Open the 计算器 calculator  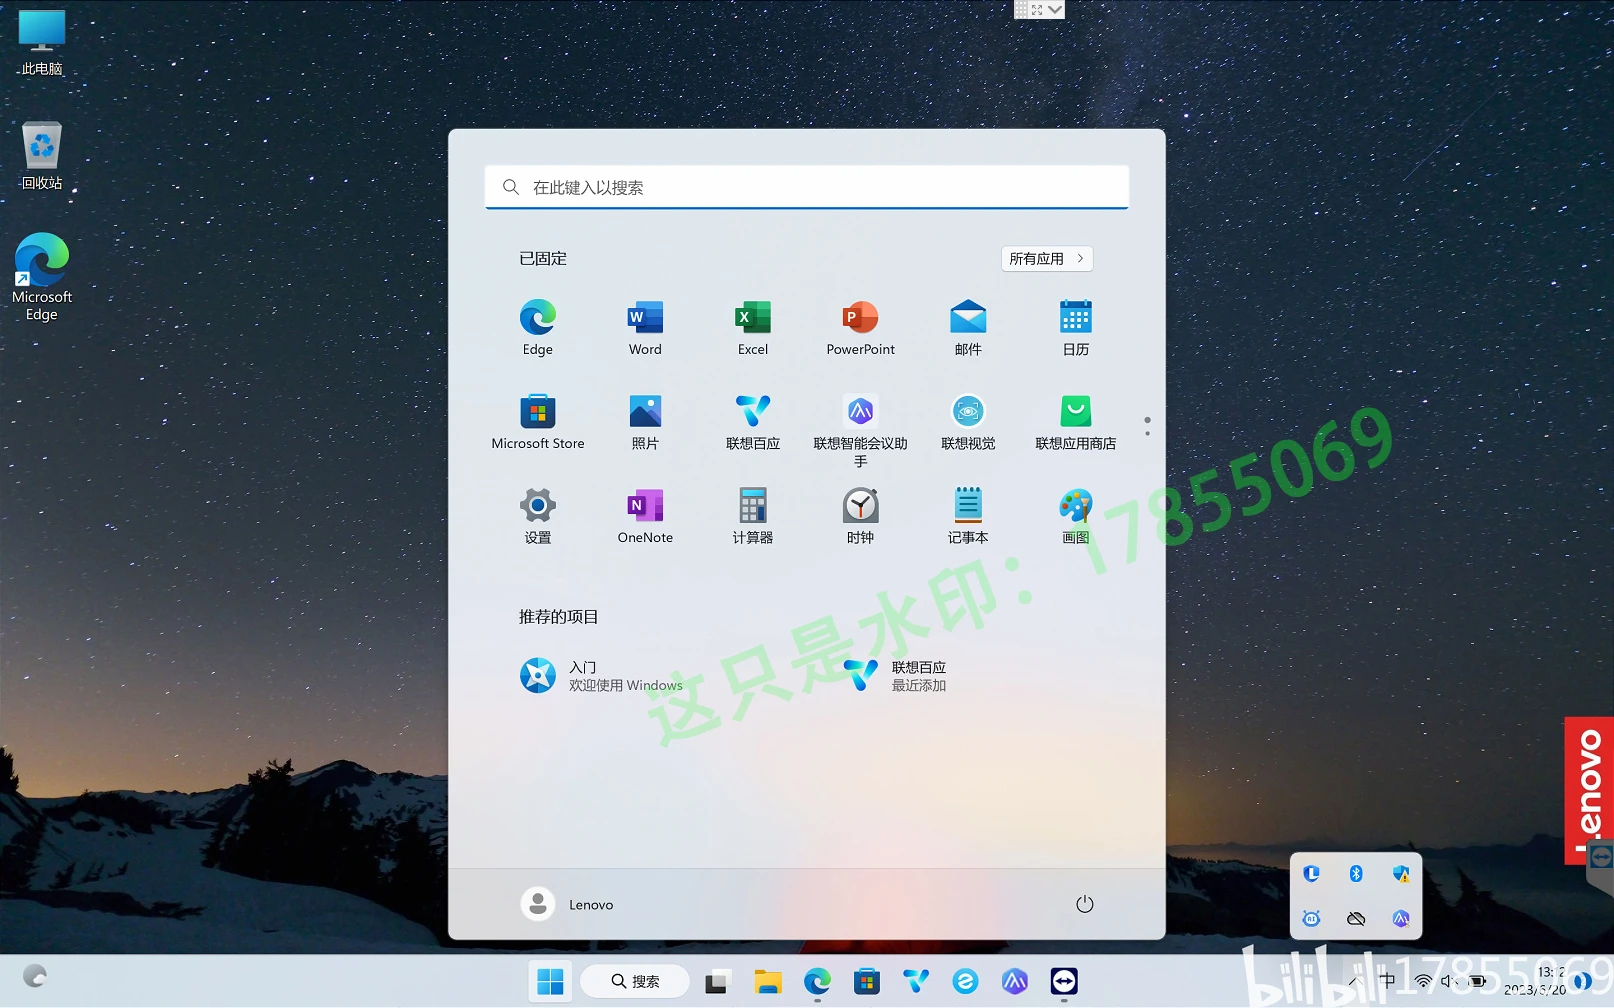[753, 516]
